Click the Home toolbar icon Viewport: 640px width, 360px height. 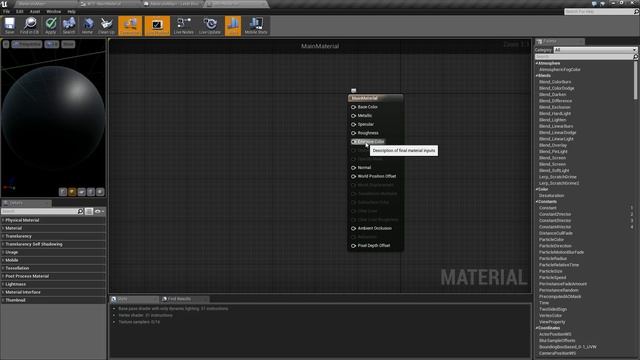click(87, 26)
